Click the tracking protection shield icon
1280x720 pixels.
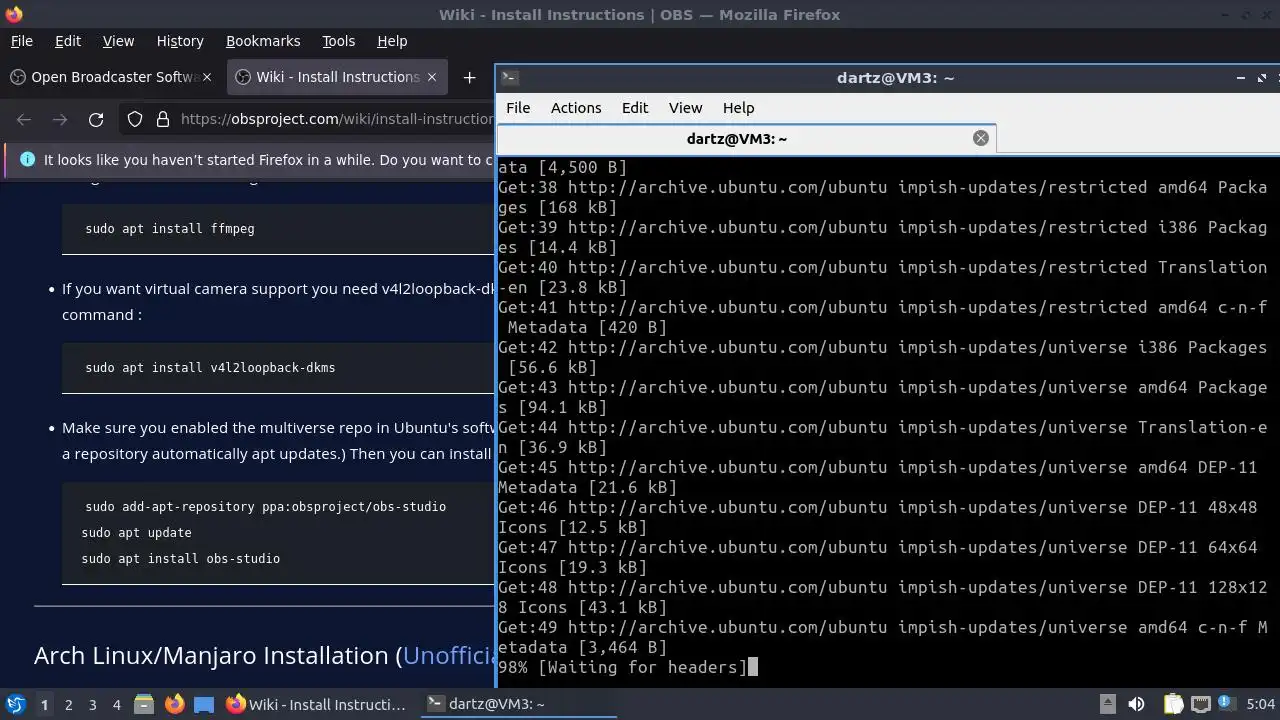pyautogui.click(x=135, y=119)
